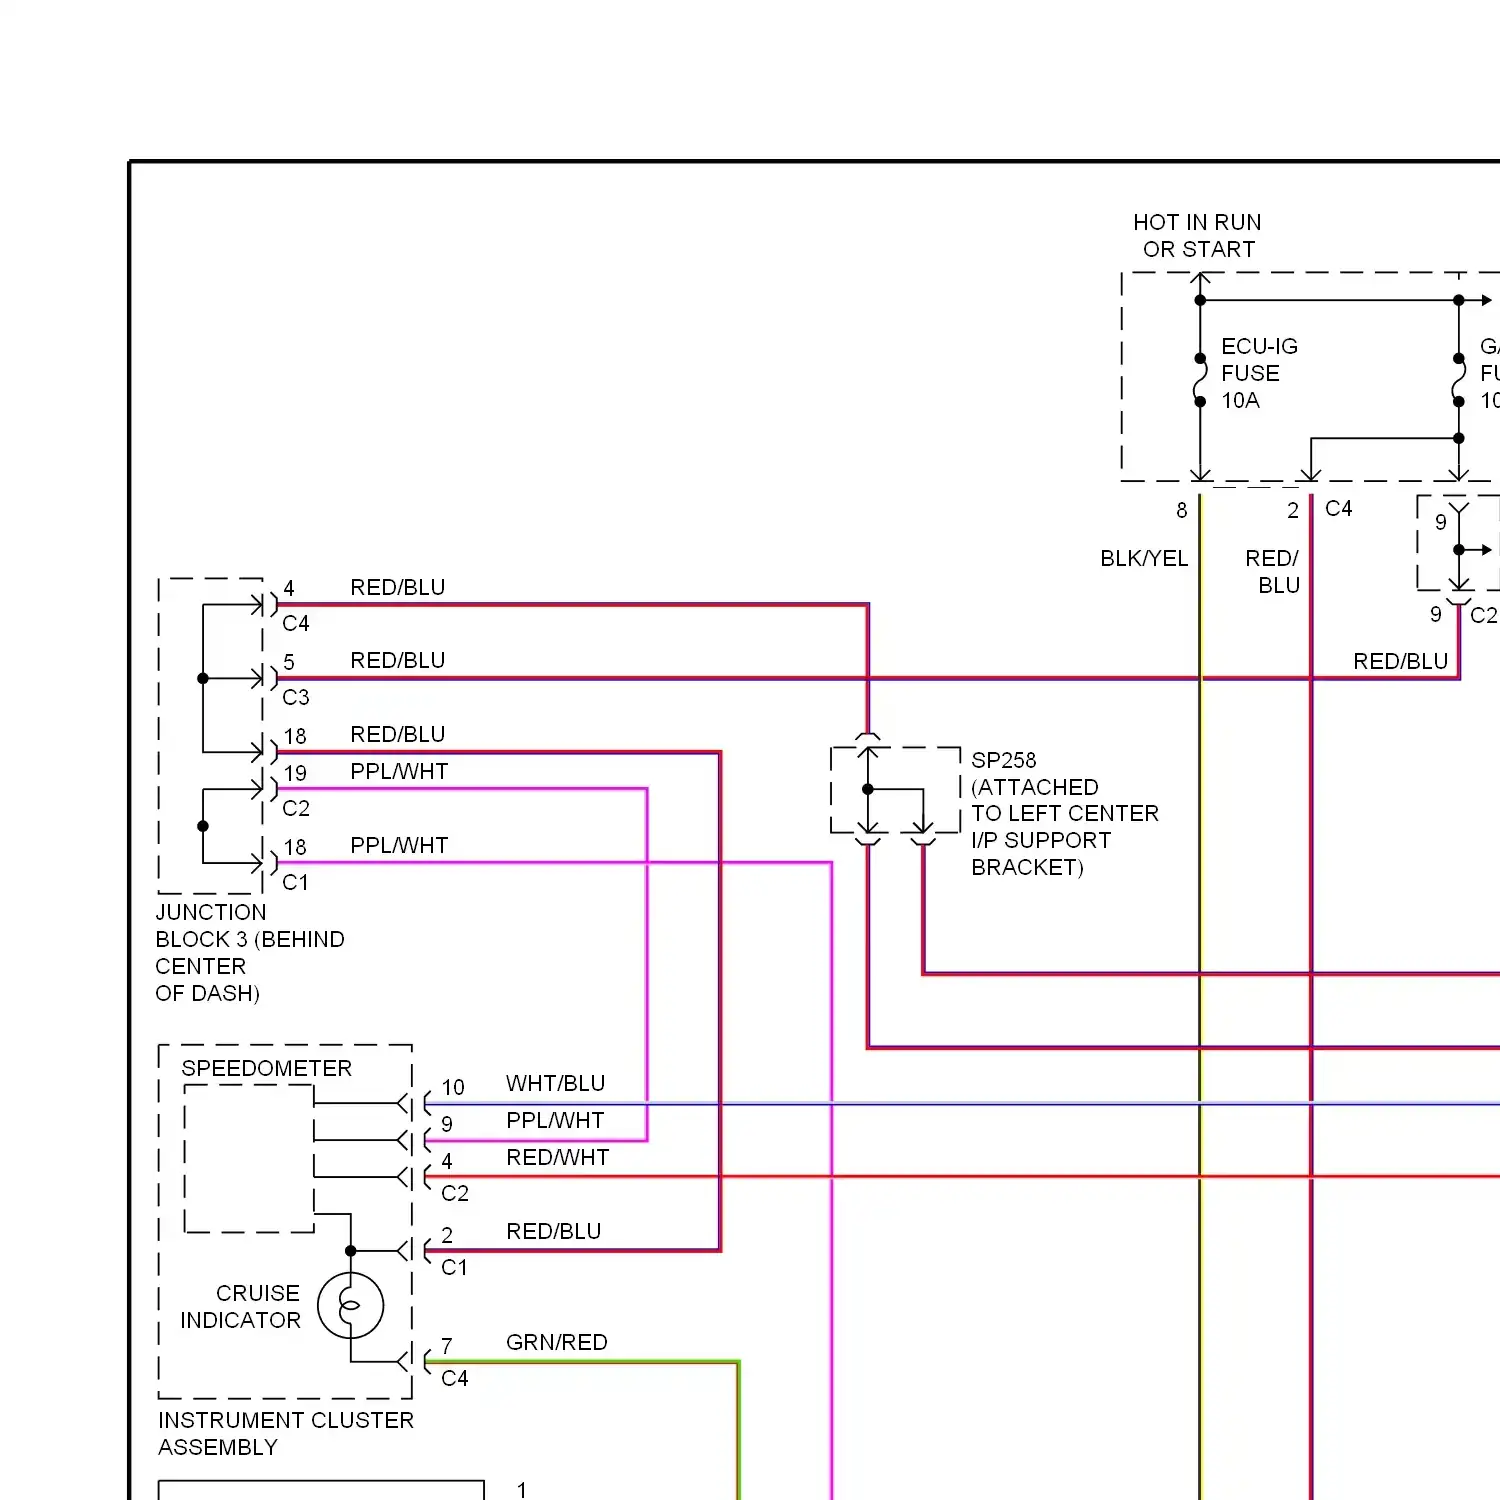Click the cruise indicator lamp symbol

tap(350, 1306)
